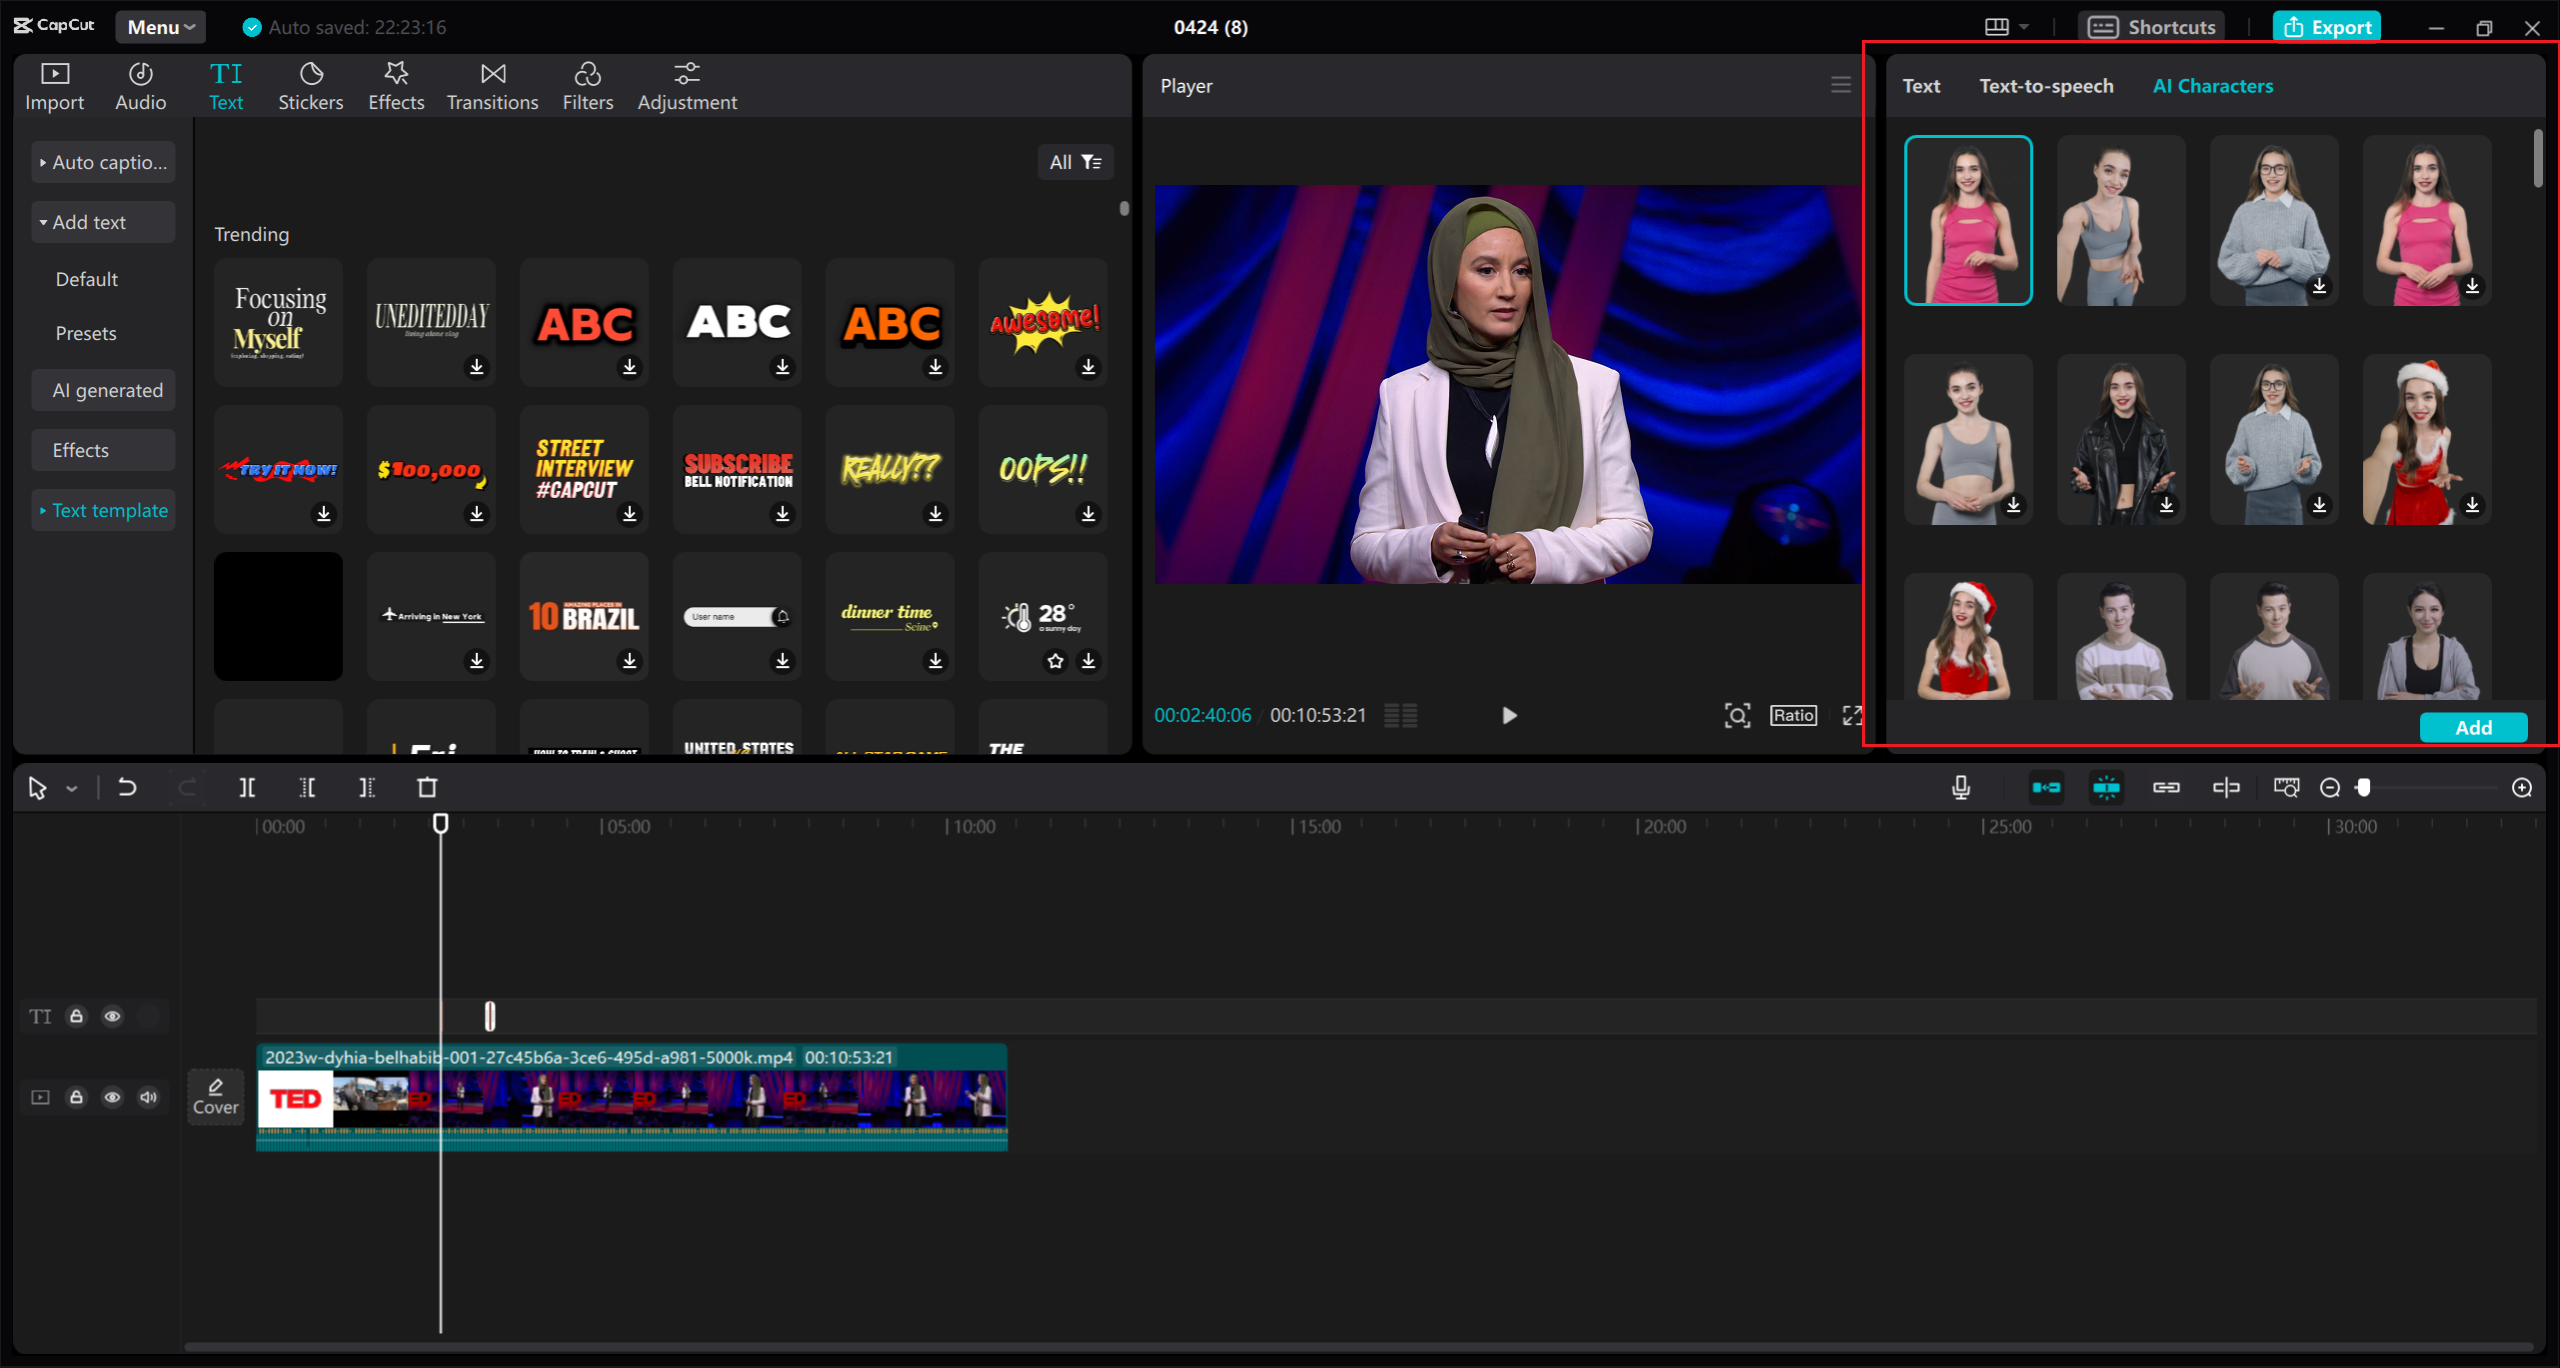Download the Santa hat AI character
This screenshot has height=1368, width=2560.
click(x=2472, y=505)
